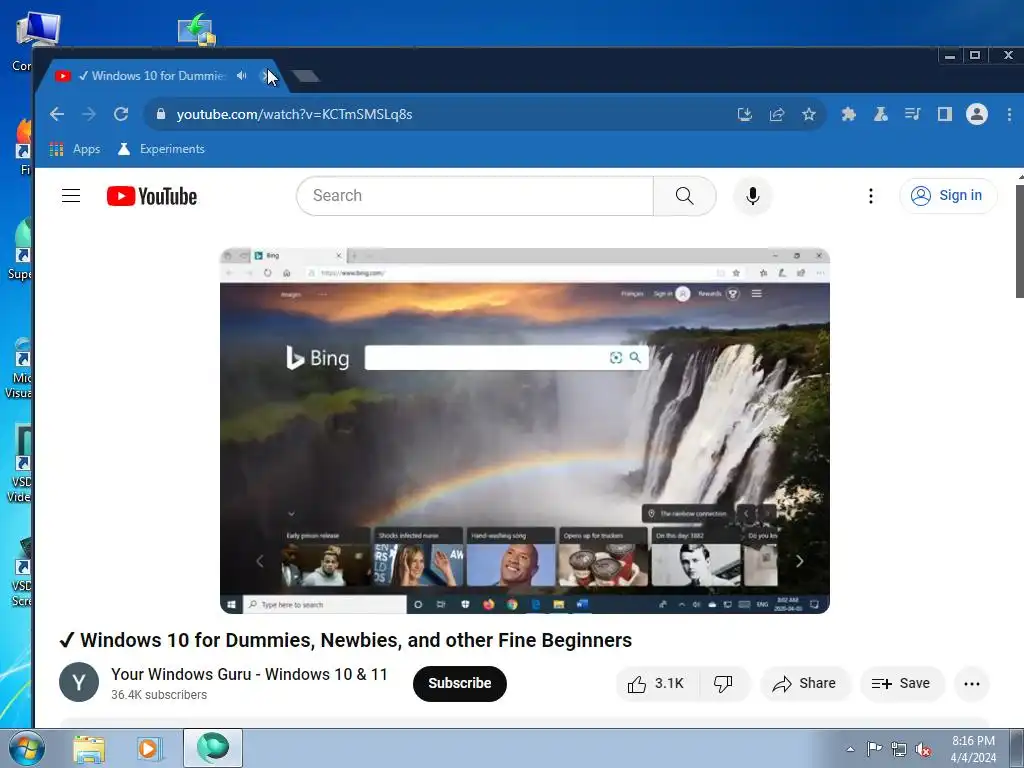Click the padlock site info icon
1024x768 pixels.
point(161,114)
